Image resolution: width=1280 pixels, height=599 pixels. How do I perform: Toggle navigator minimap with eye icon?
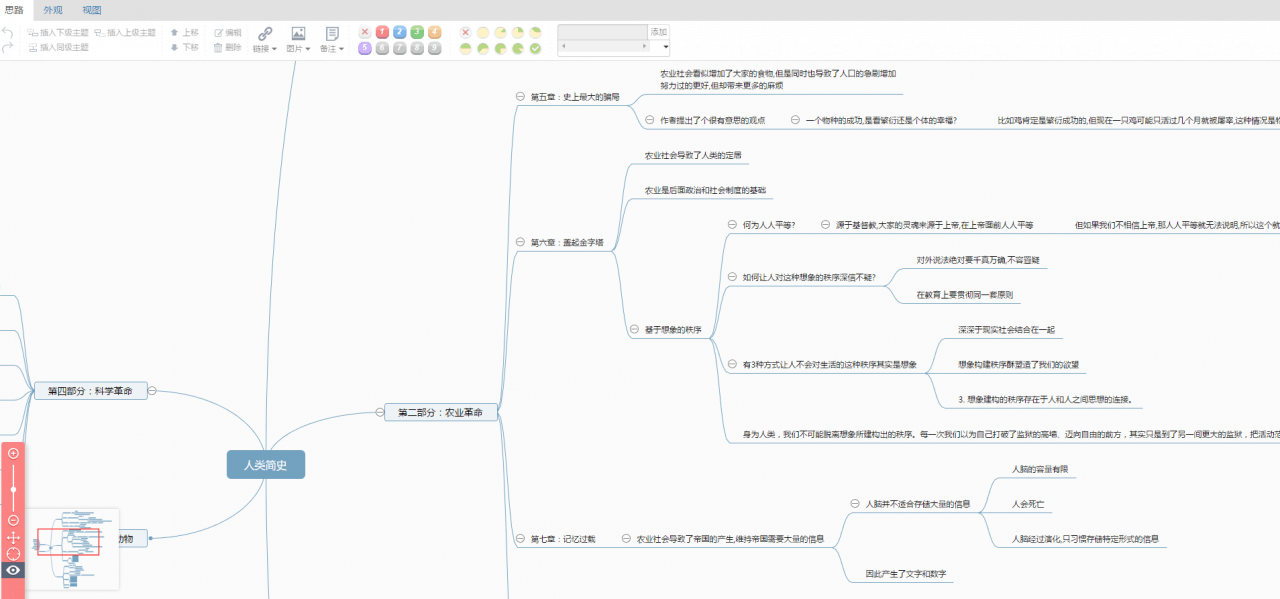tap(13, 570)
